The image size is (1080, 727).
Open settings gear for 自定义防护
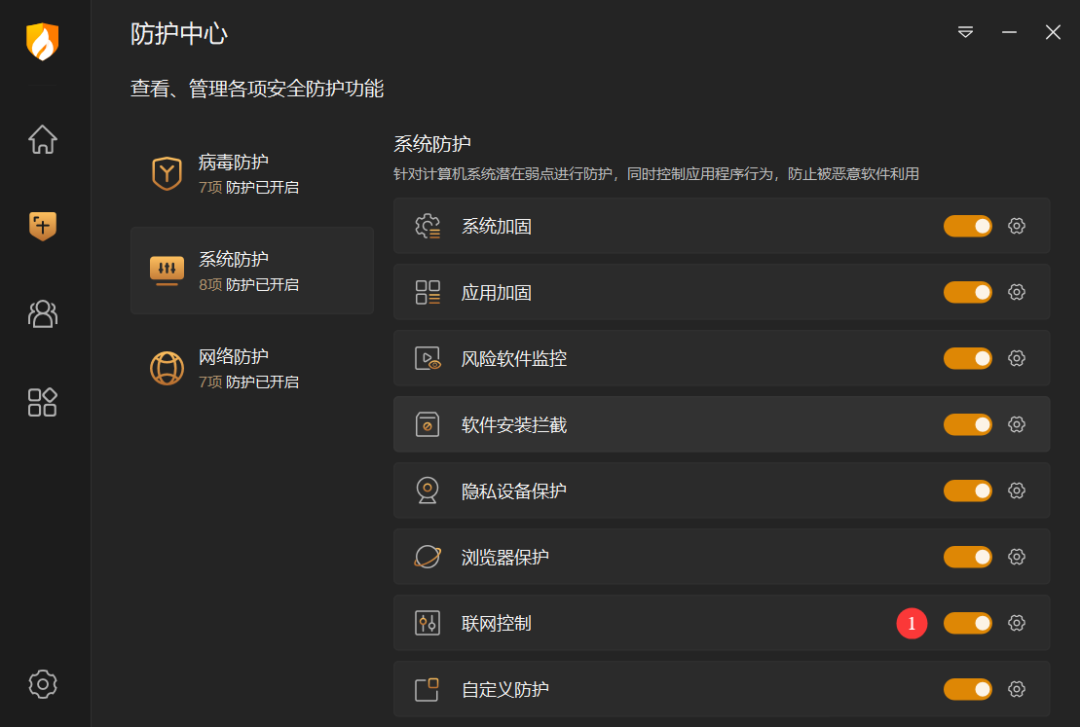tap(1017, 689)
